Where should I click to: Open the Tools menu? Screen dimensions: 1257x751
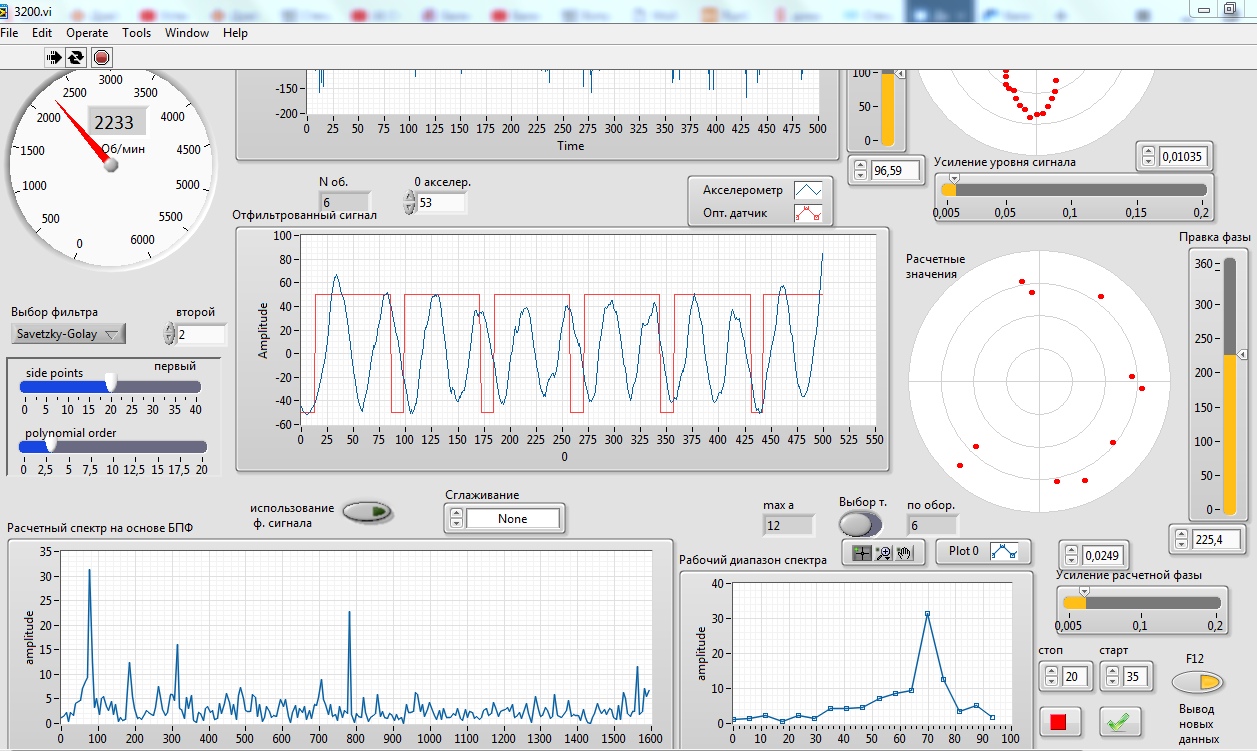[x=137, y=33]
